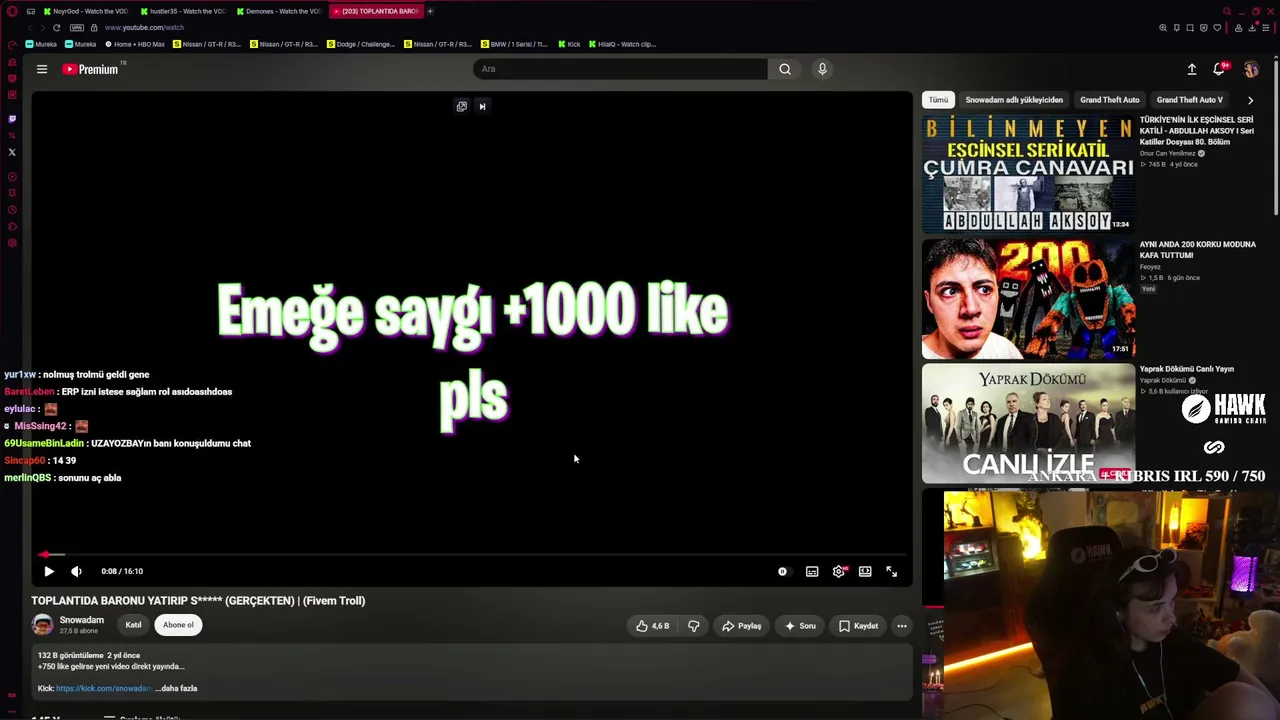This screenshot has height=720, width=1280.
Task: Open Snowadam channel avatar
Action: pos(42,625)
